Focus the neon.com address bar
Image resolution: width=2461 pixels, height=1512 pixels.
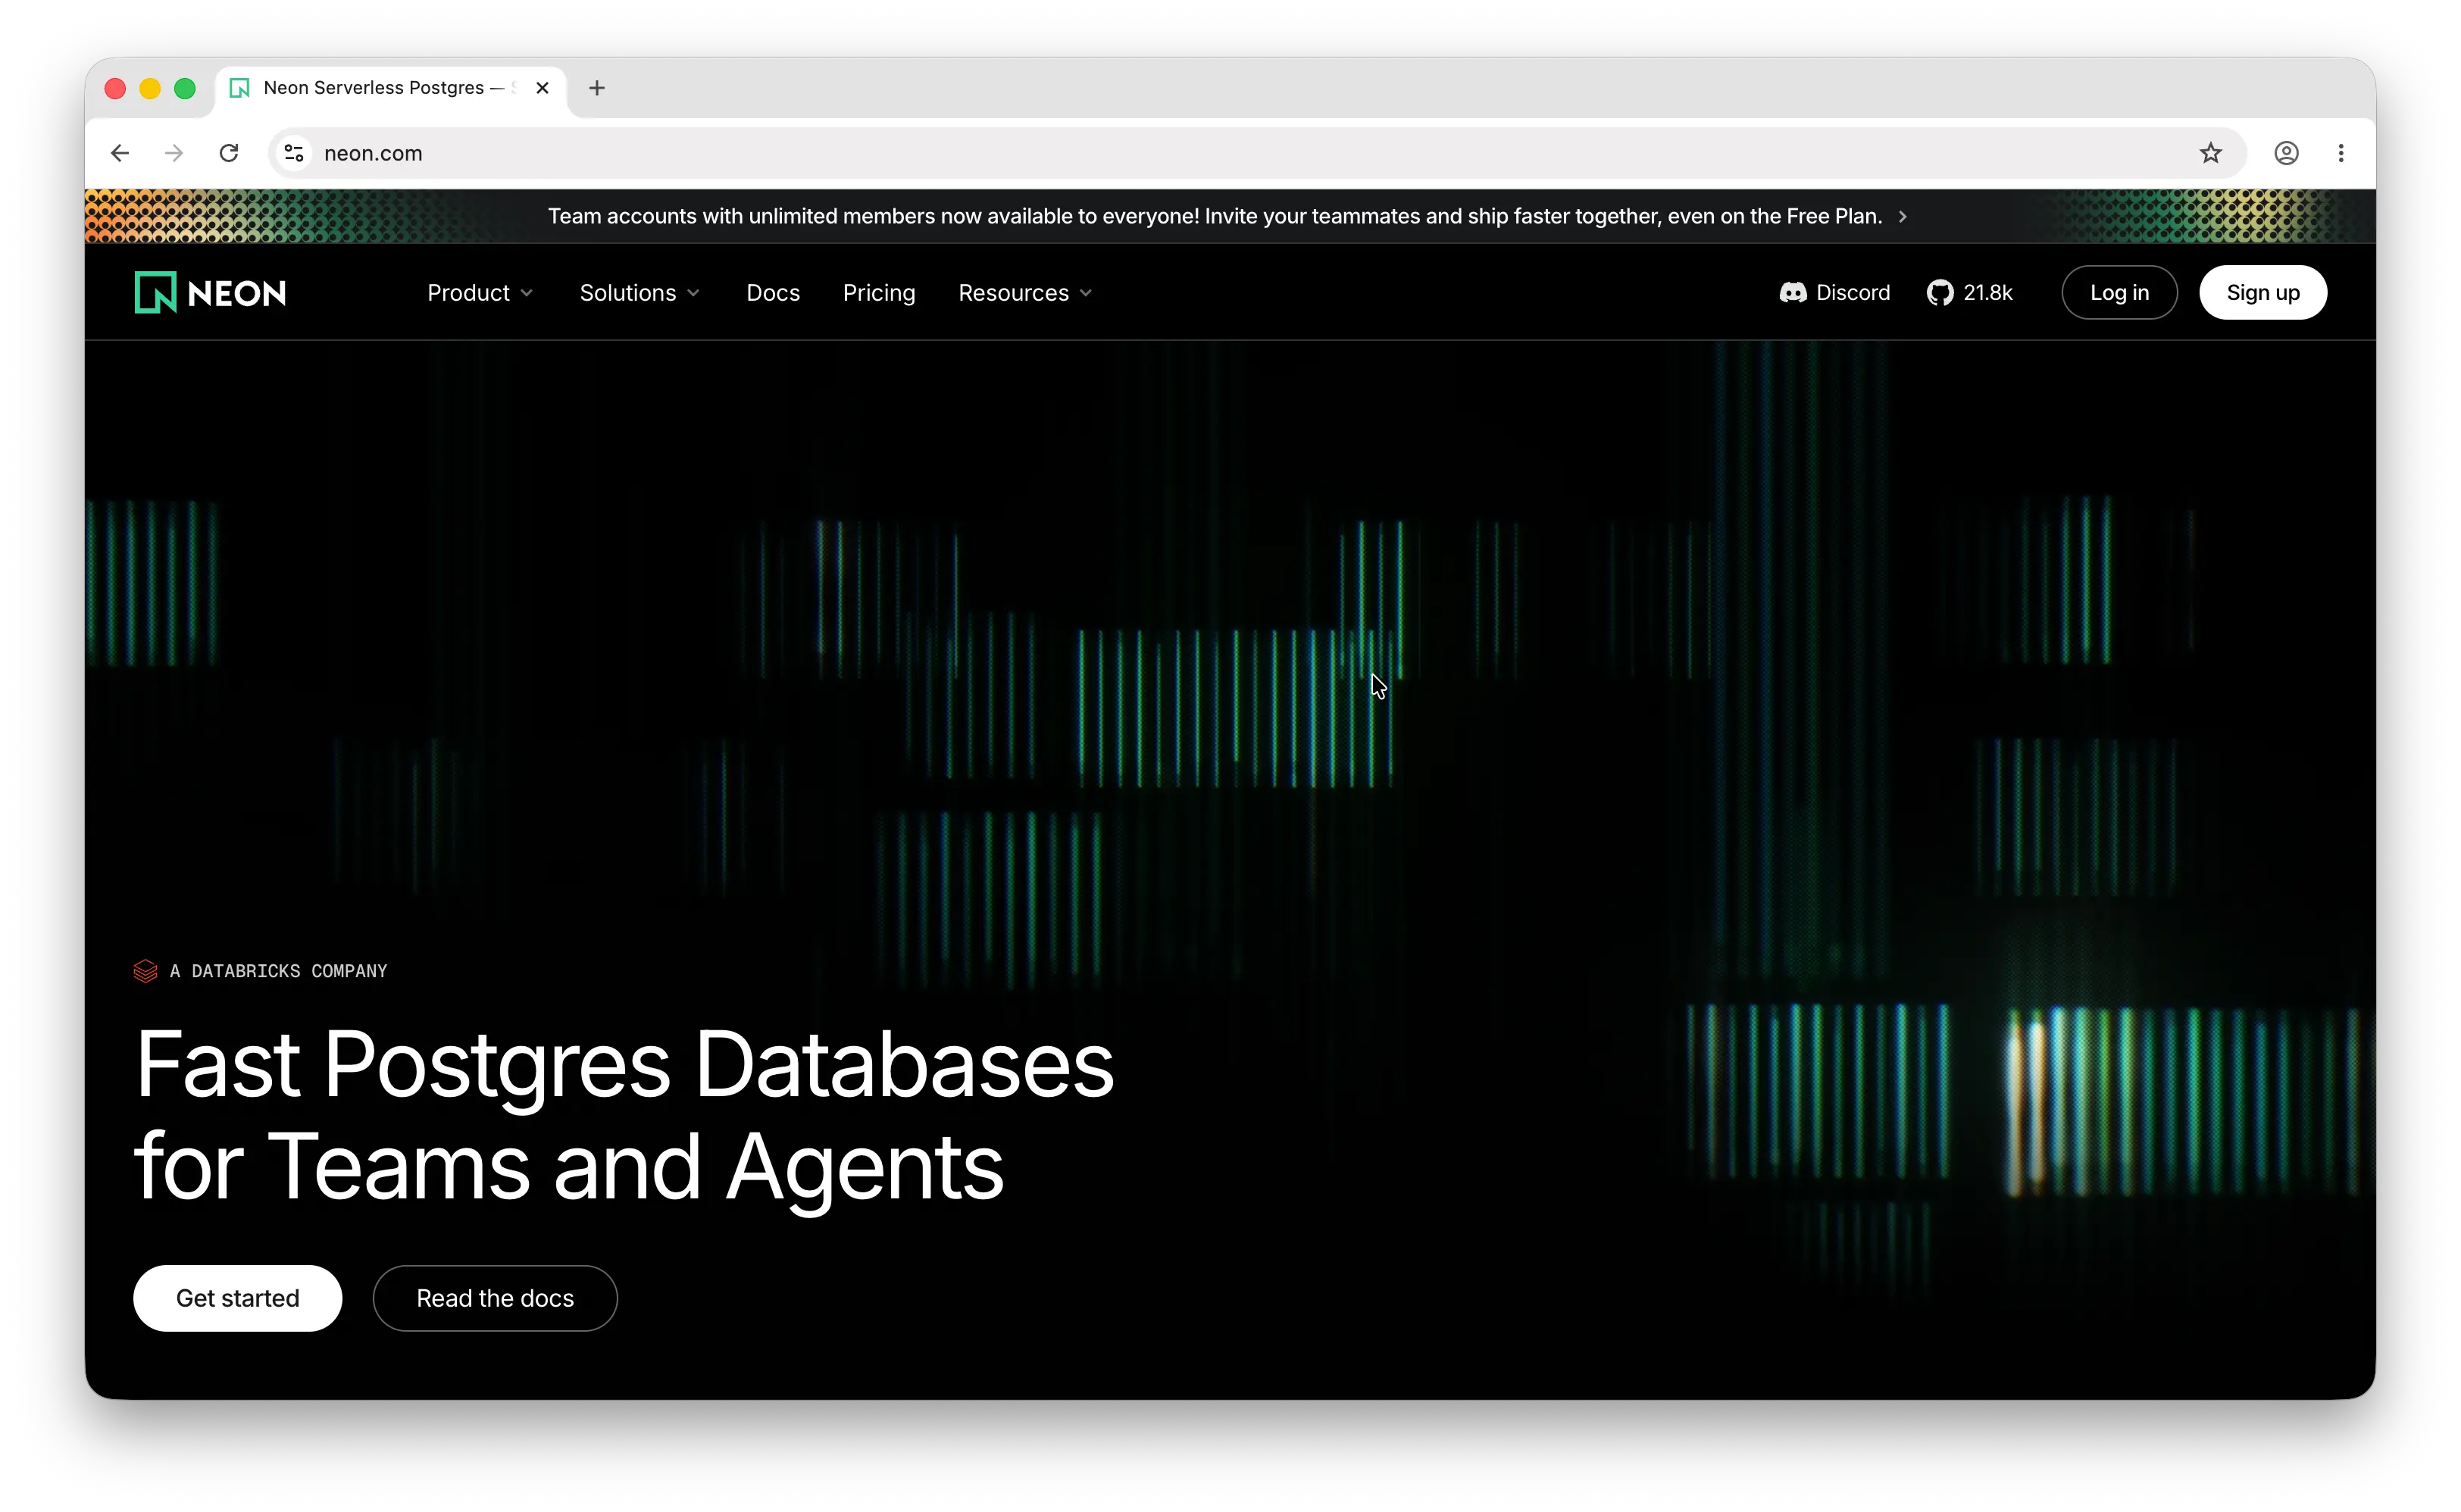1257,153
